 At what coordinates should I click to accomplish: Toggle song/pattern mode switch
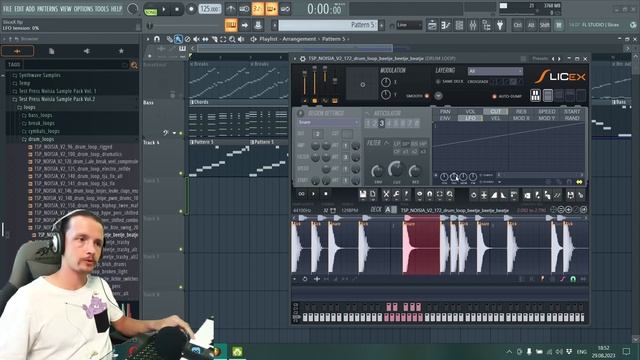151,9
